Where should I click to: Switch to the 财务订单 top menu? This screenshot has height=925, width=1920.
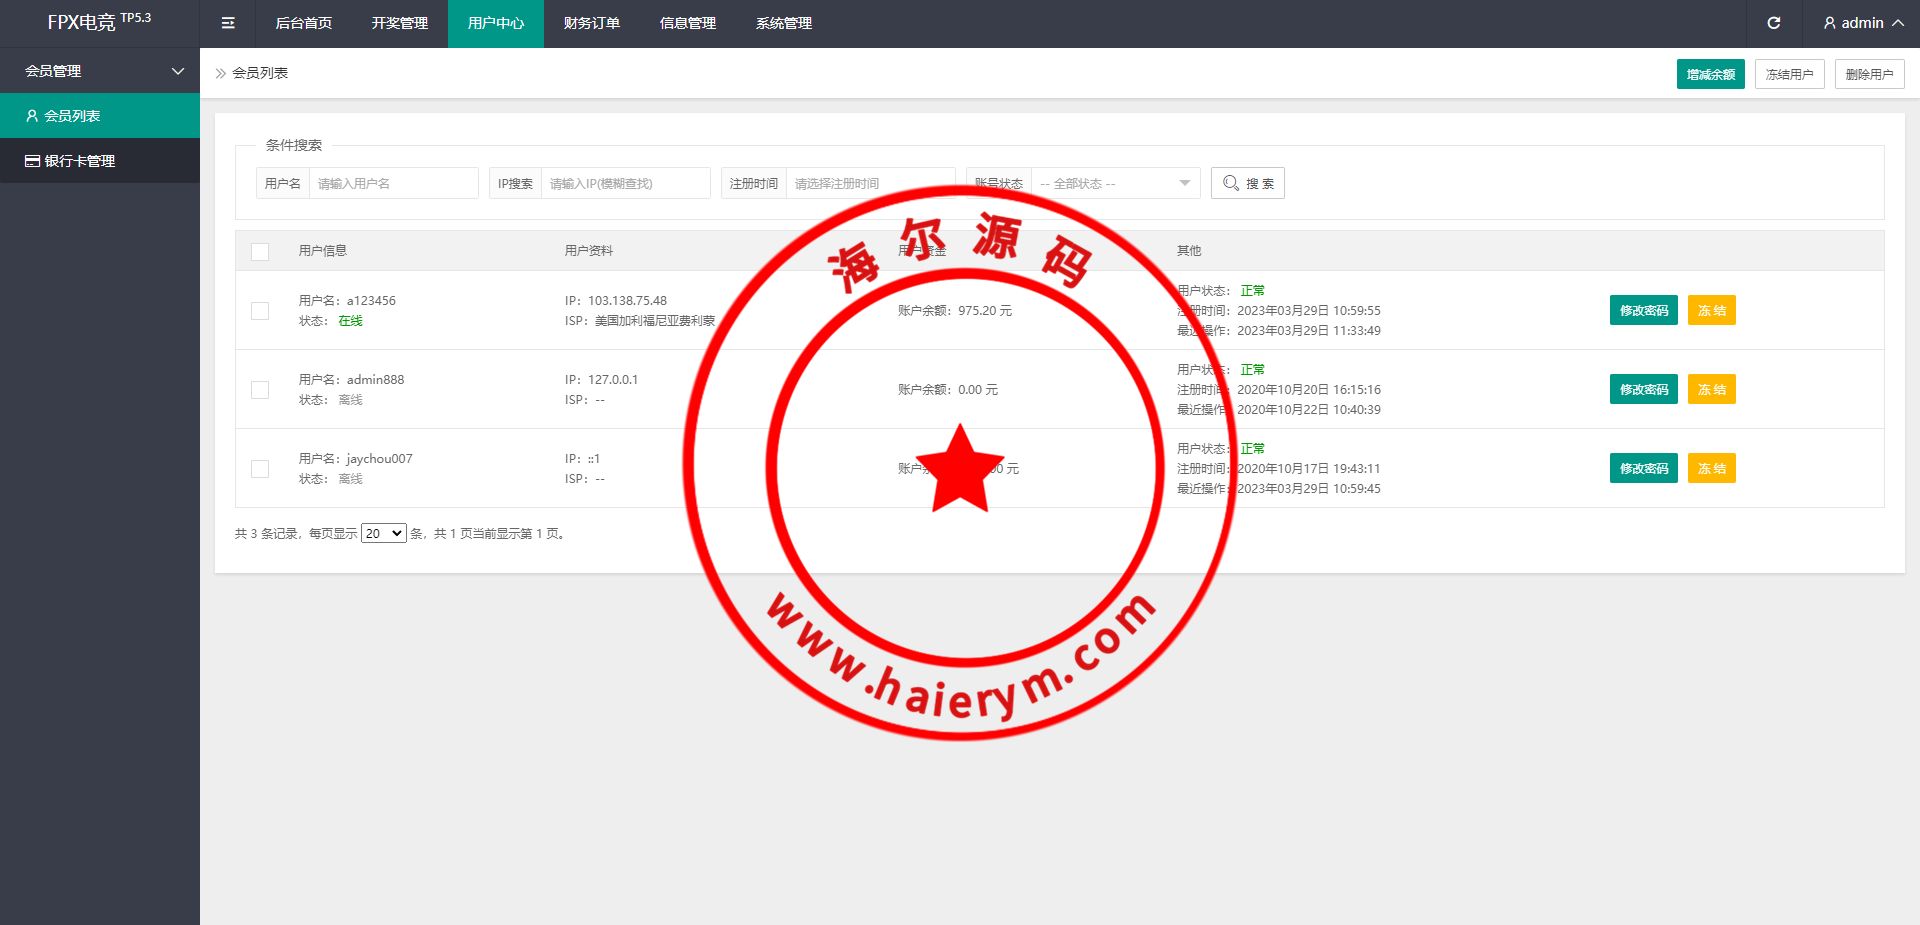pos(591,23)
